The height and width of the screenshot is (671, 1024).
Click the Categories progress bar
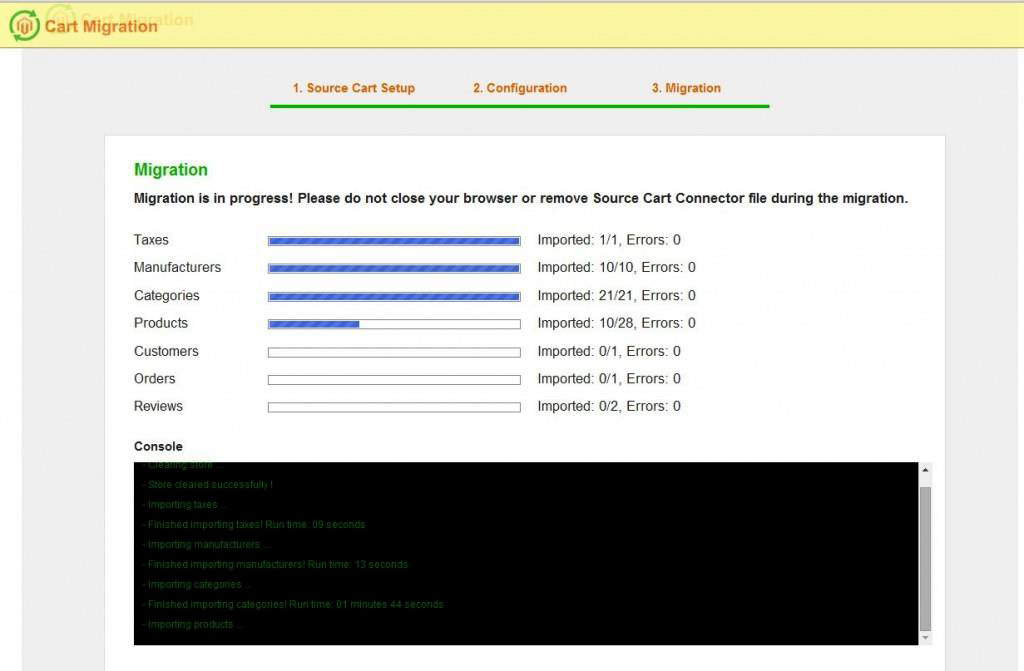tap(394, 296)
